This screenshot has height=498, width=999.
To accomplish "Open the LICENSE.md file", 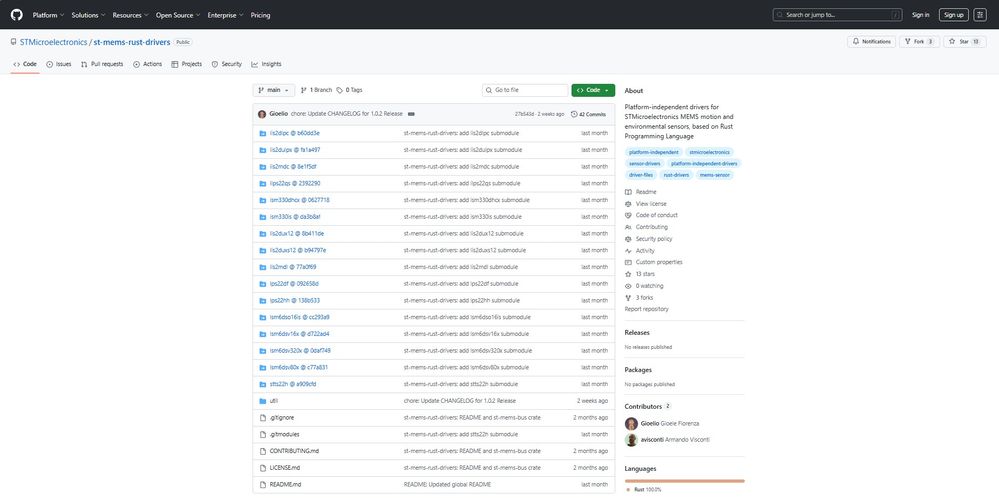I will 285,468.
